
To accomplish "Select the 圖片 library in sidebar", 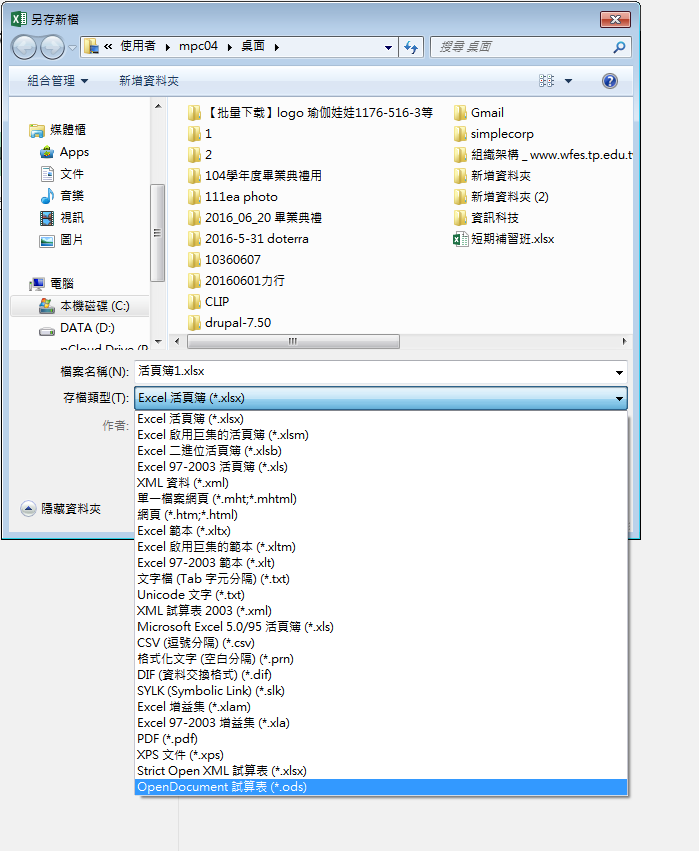I will pyautogui.click(x=62, y=240).
